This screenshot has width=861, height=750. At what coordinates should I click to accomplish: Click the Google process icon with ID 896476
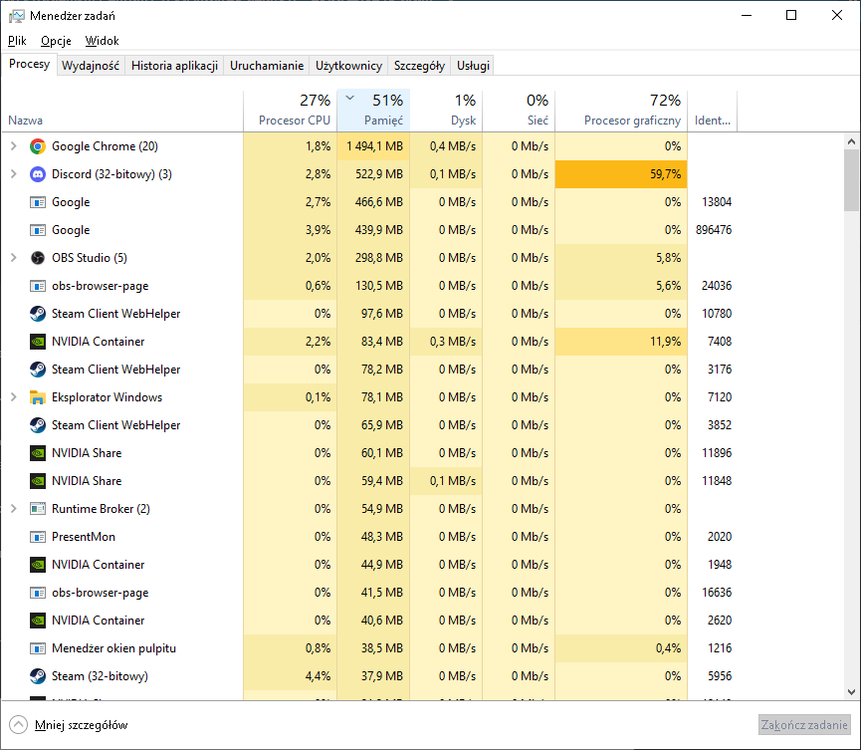tap(37, 230)
